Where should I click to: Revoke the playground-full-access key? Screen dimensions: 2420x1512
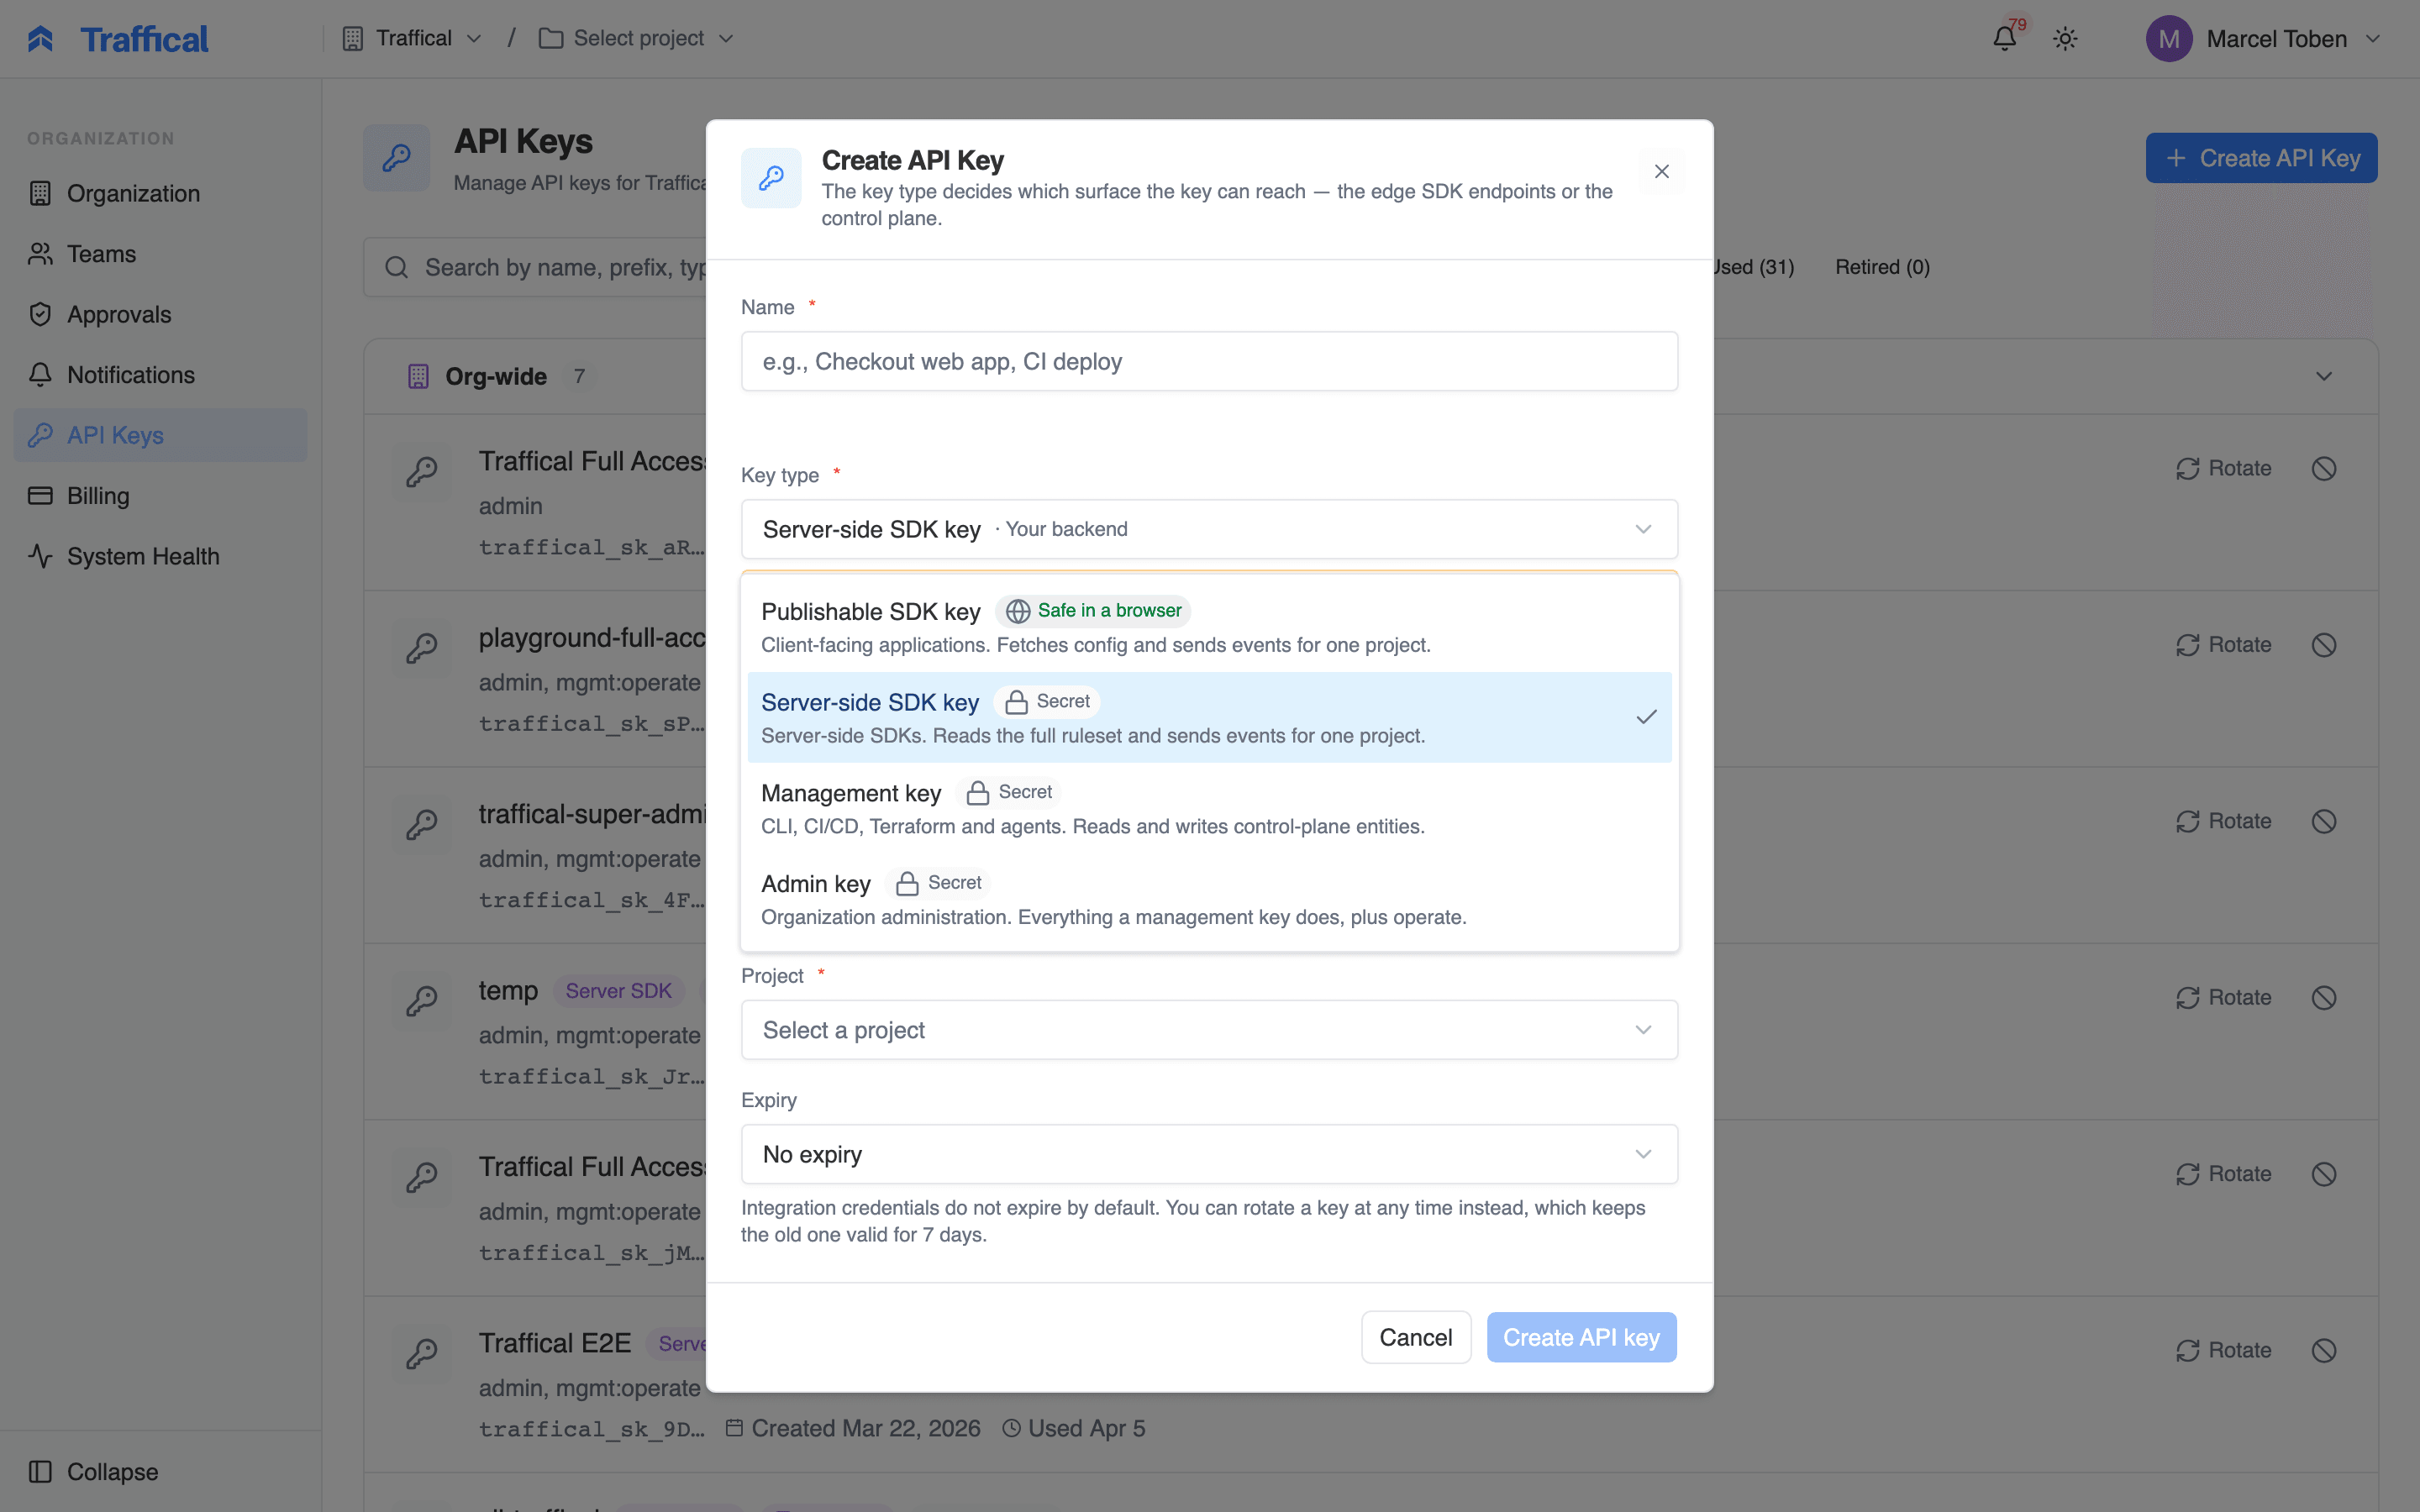(x=2324, y=645)
